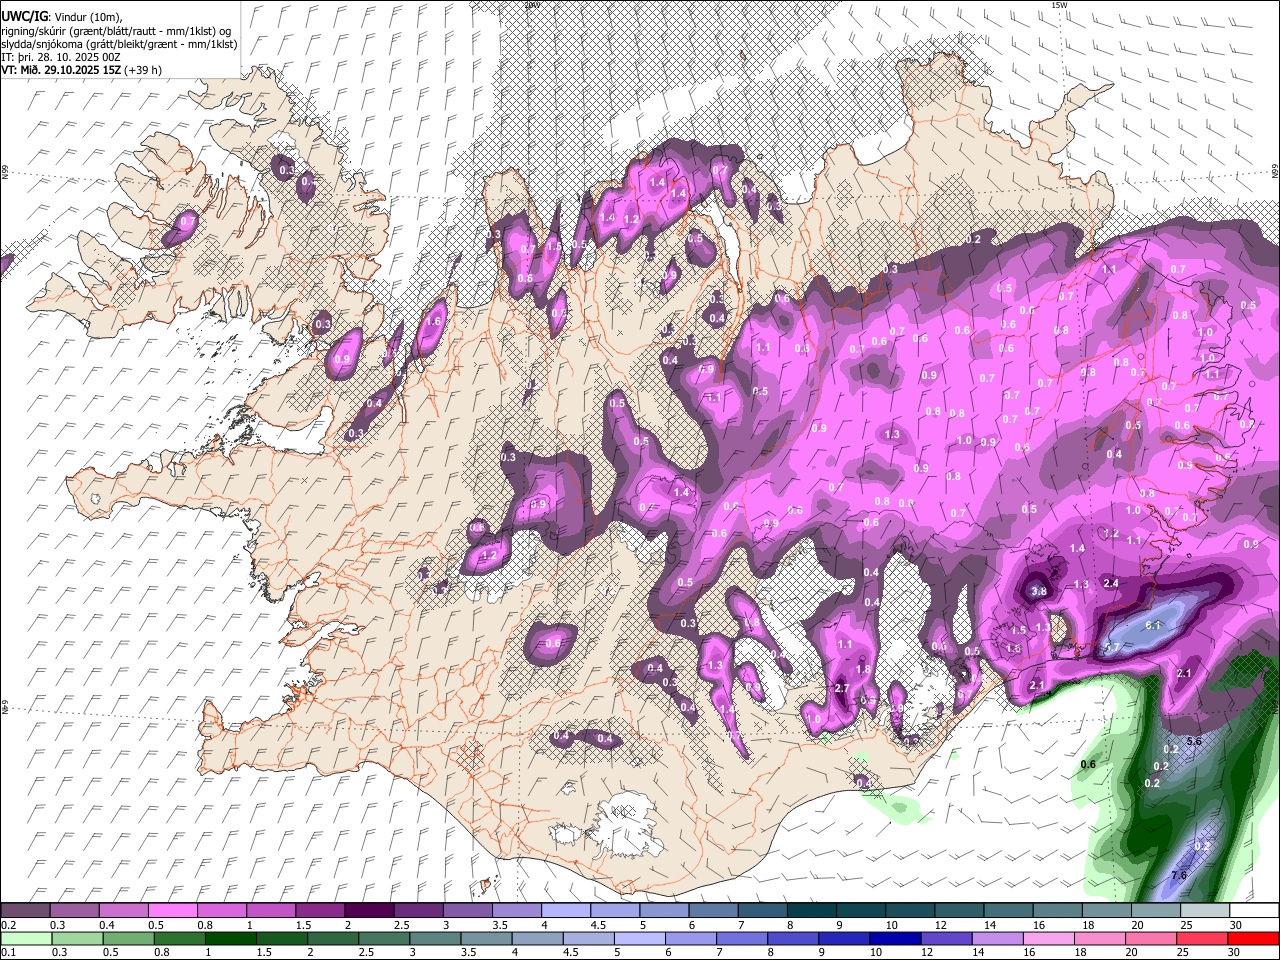Click the '0.4' legend label in the purple row
Viewport: 1280px width, 960px height.
(x=107, y=925)
